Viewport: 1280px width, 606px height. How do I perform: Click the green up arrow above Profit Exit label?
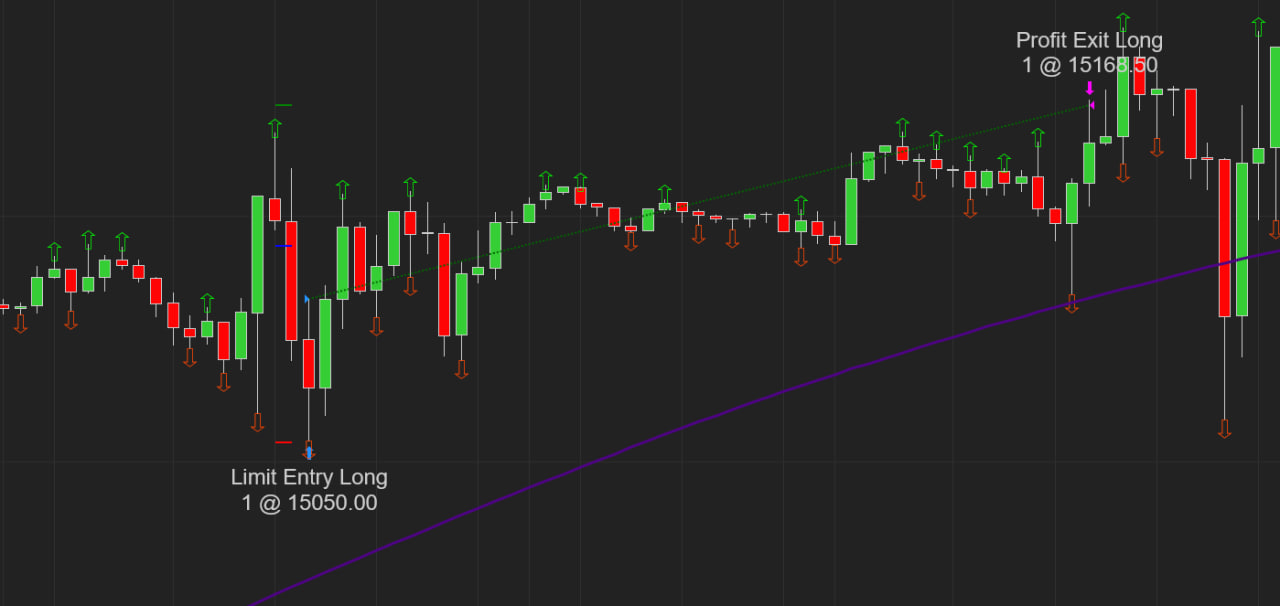coord(1123,21)
